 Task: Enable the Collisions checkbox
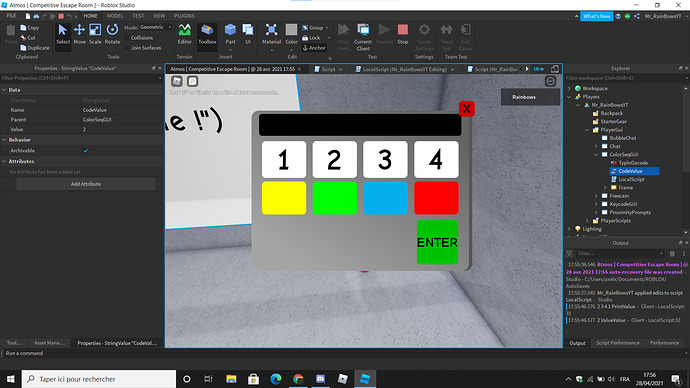coord(127,38)
